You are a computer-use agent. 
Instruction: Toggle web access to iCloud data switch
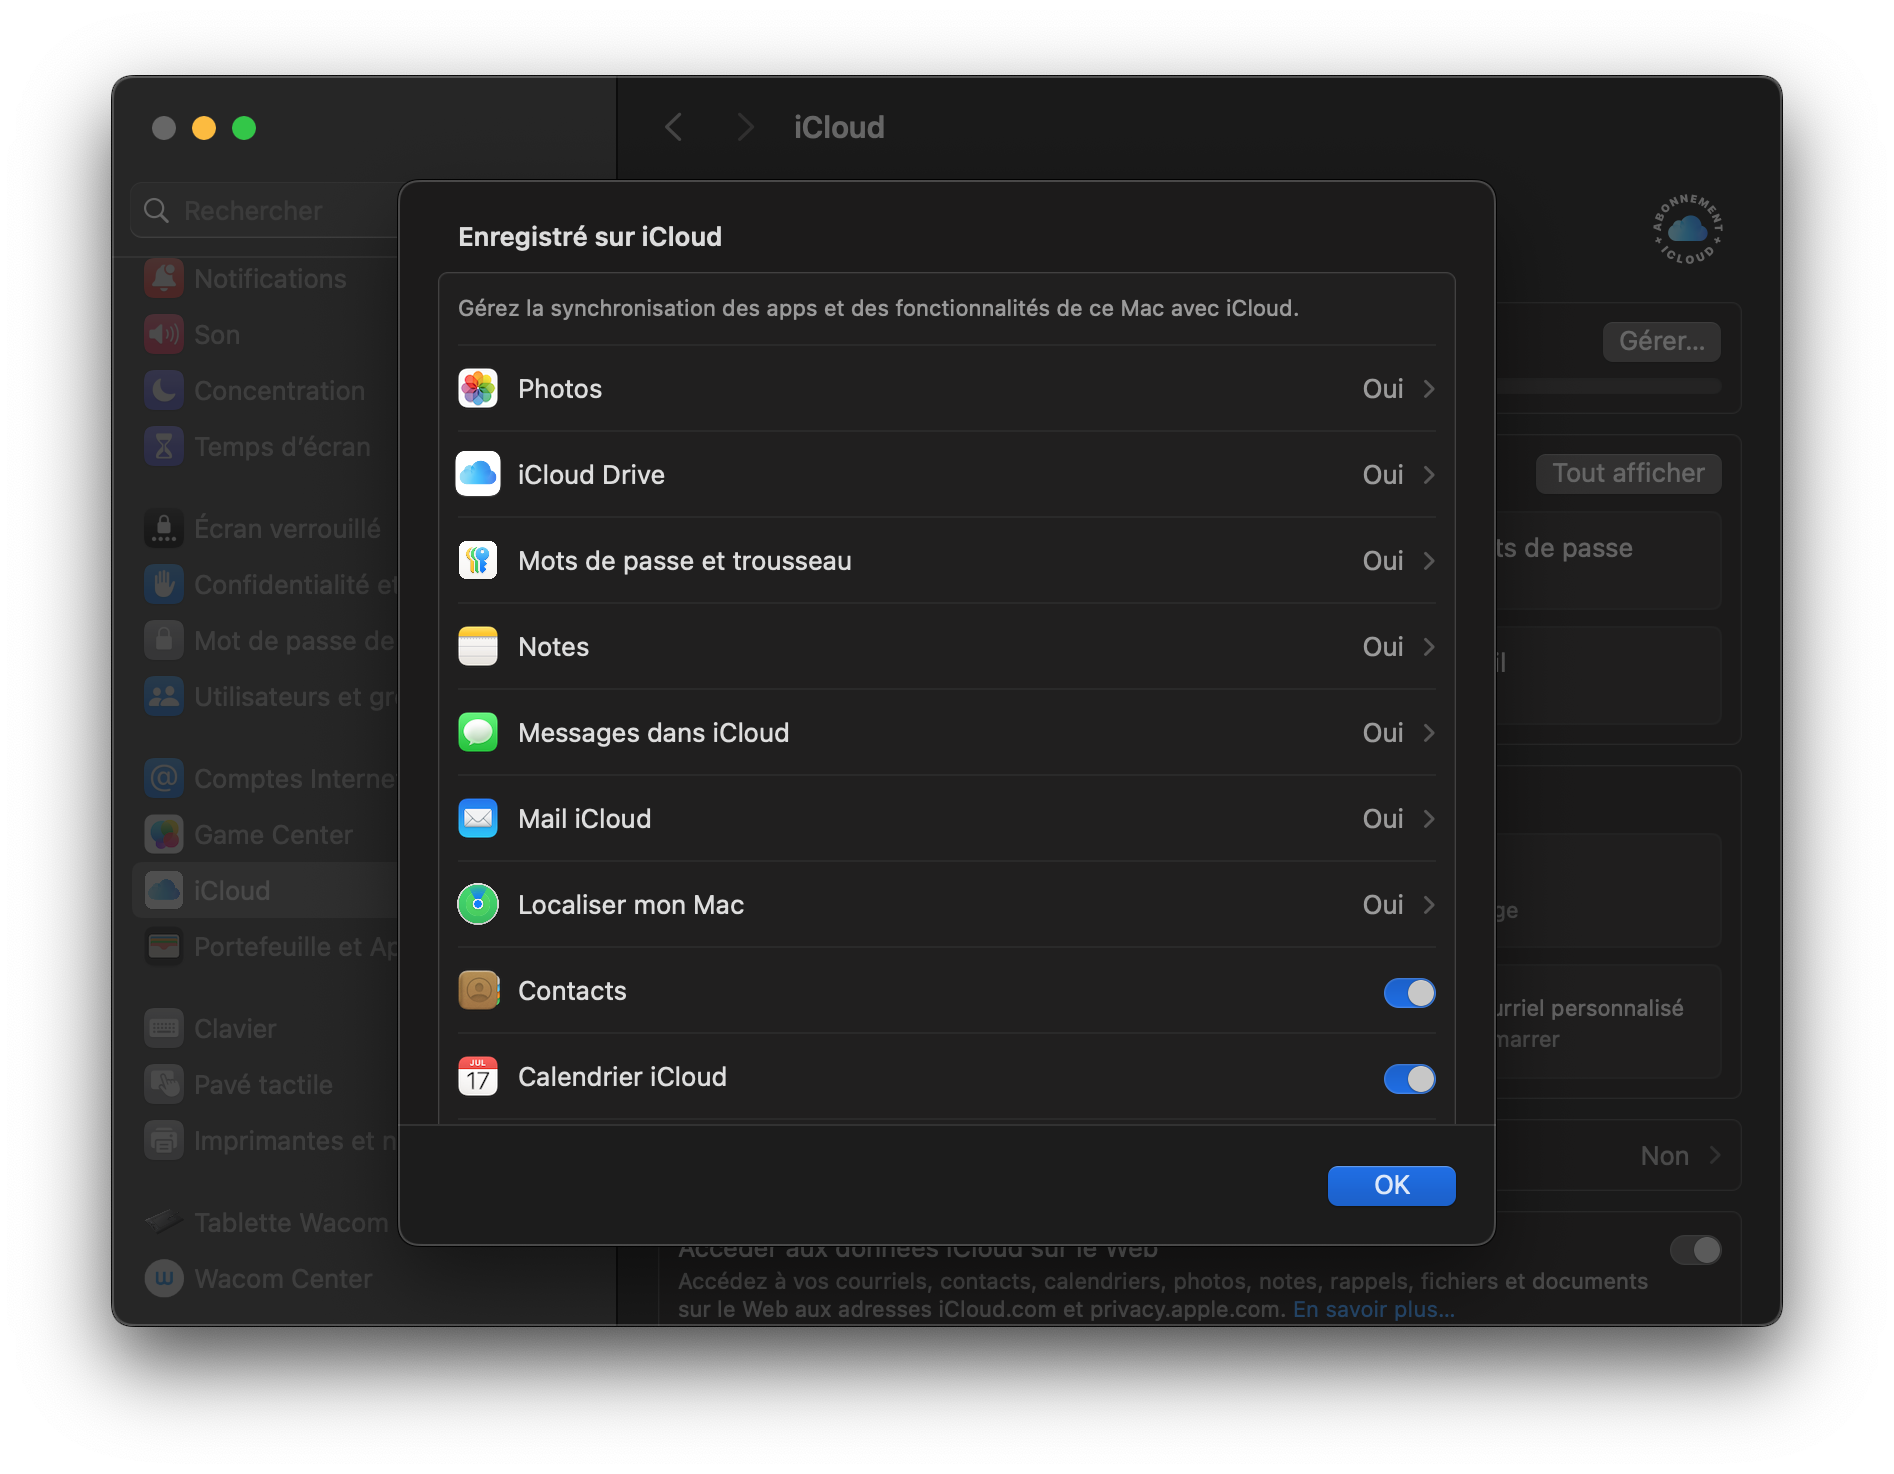[1695, 1250]
